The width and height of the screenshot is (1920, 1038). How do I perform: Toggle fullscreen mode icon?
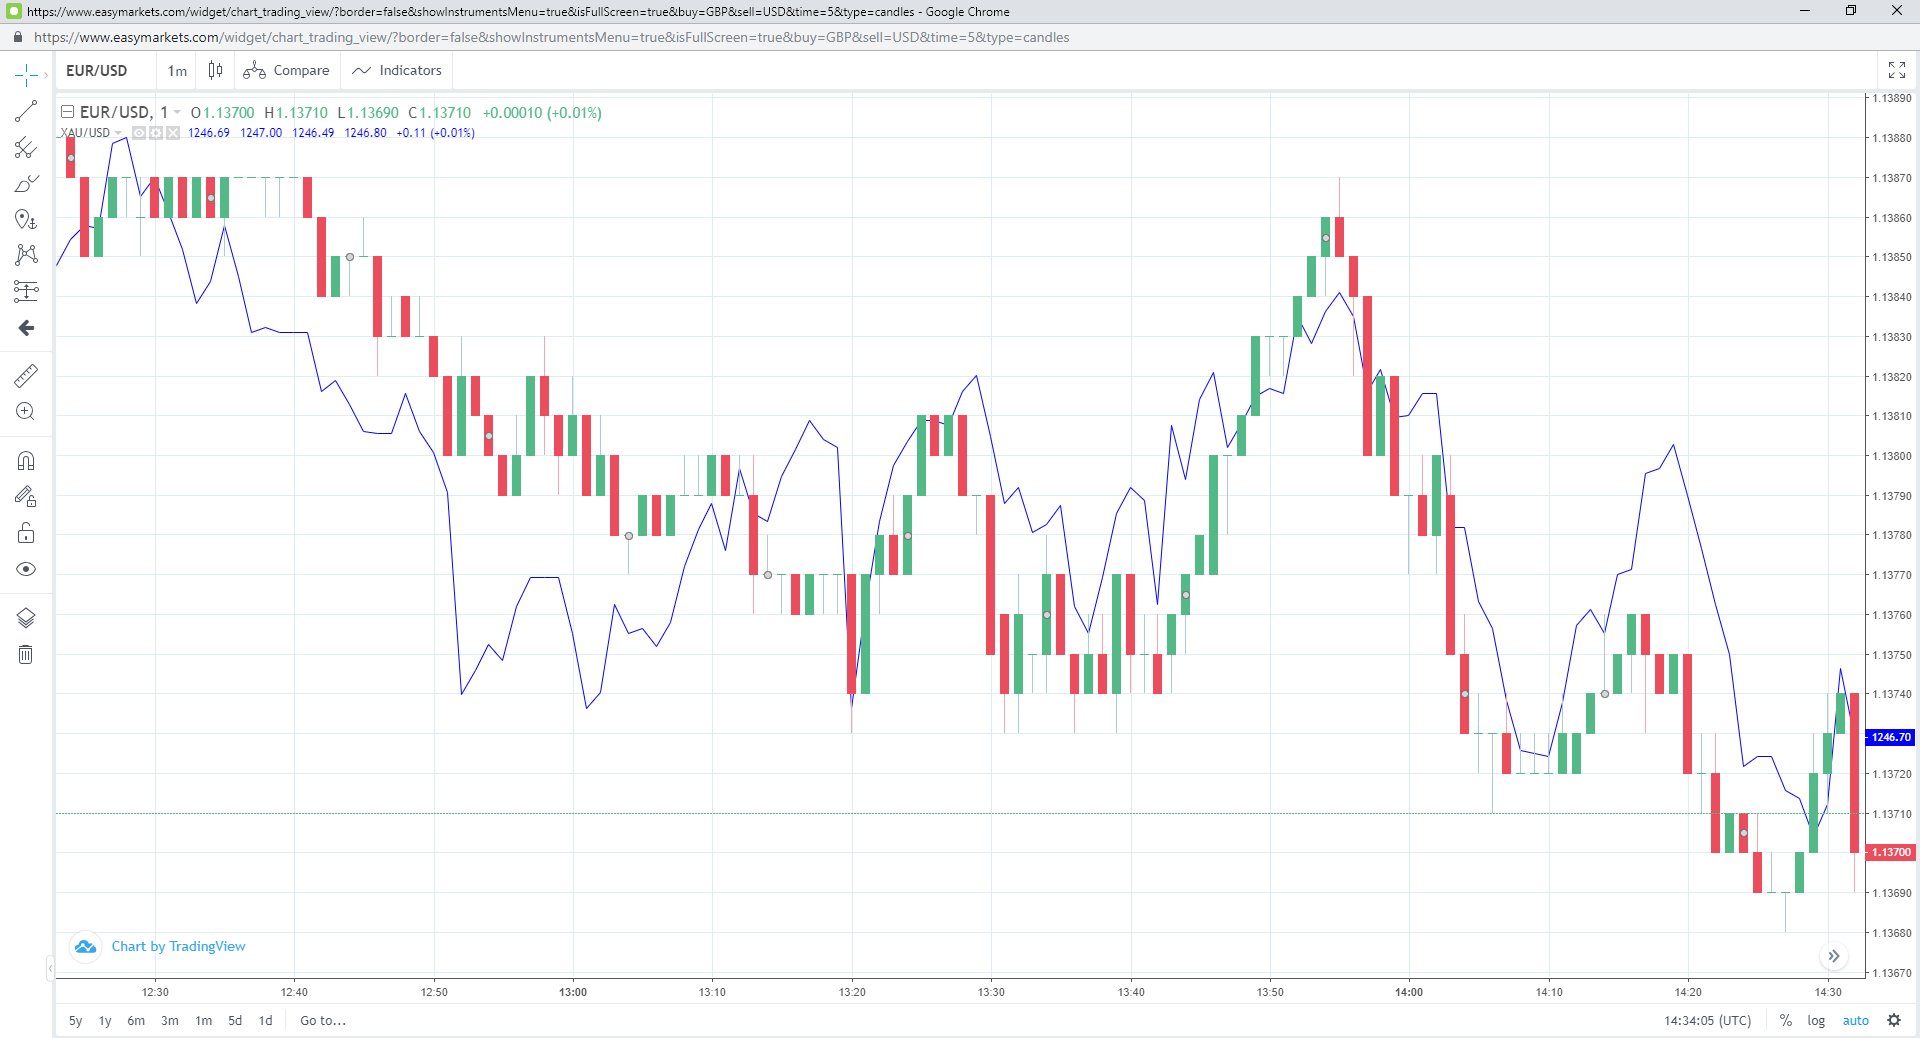pos(1897,70)
